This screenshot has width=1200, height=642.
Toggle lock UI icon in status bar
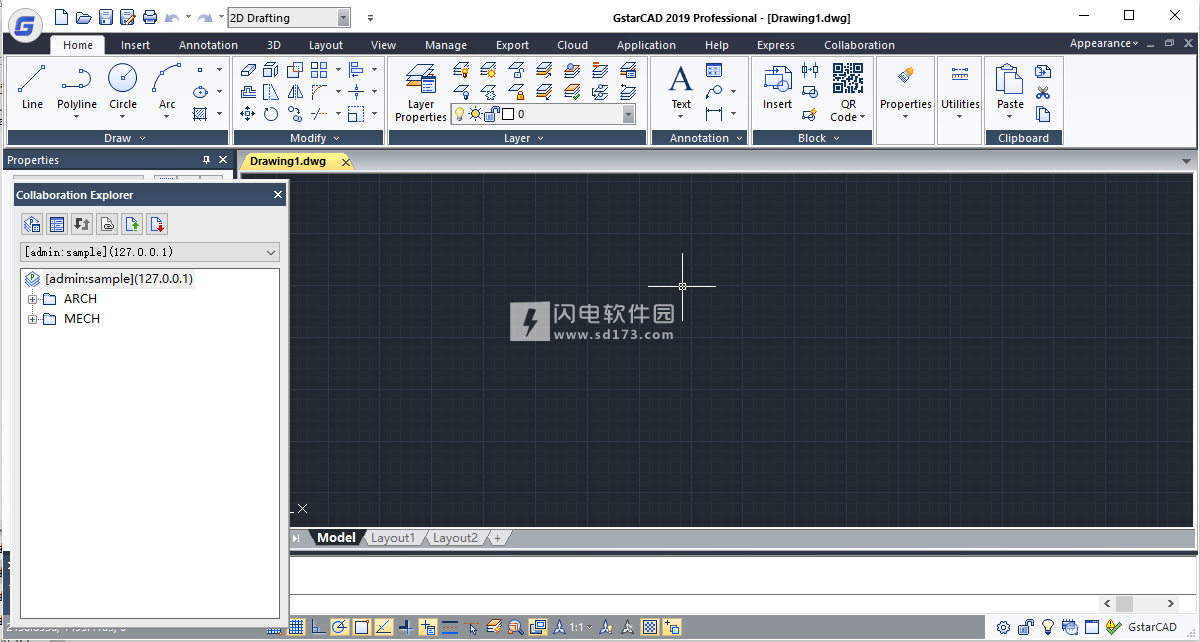pos(1026,627)
